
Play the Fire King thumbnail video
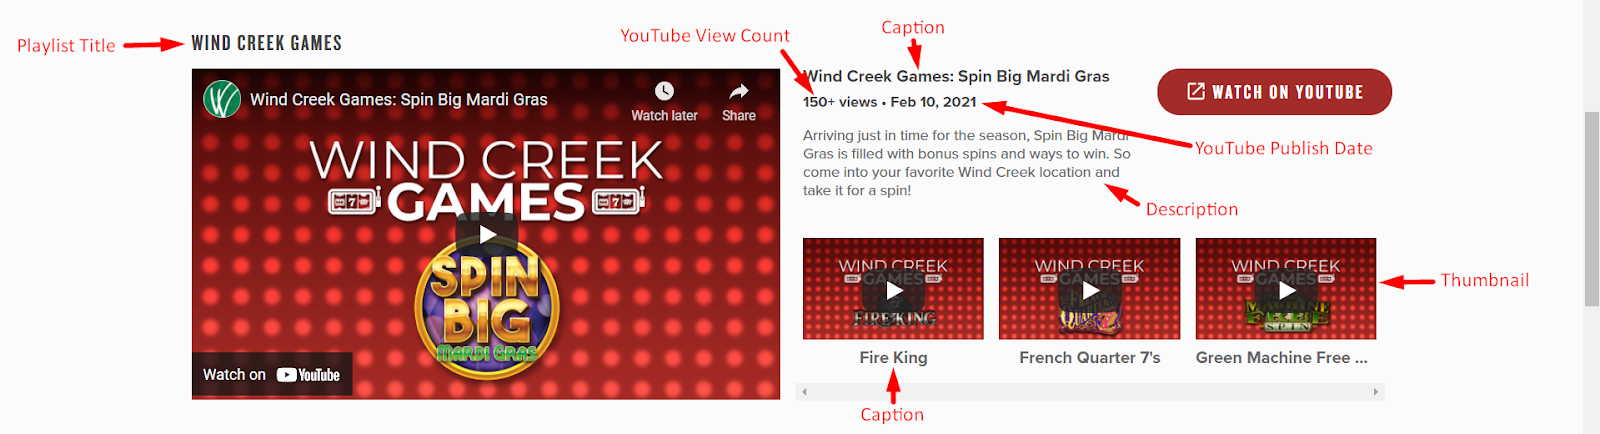[893, 290]
